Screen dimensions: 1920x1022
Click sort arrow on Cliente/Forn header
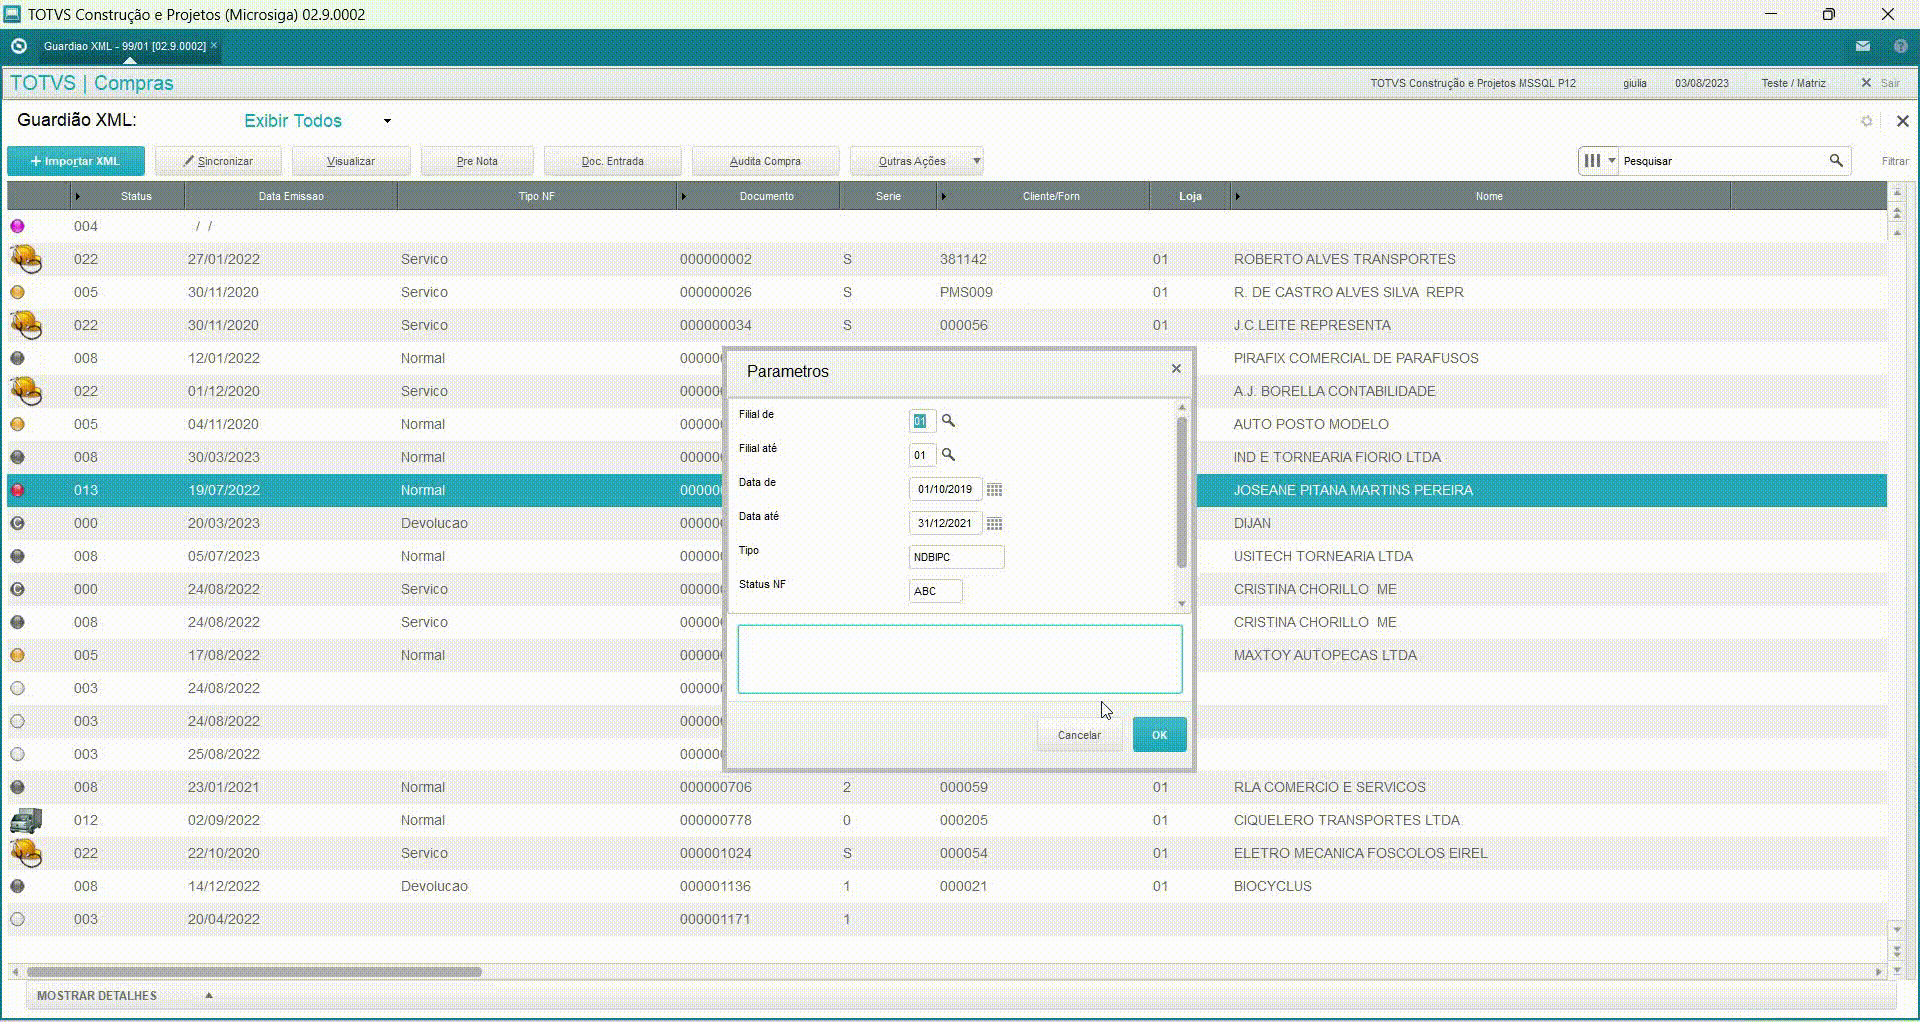(943, 196)
